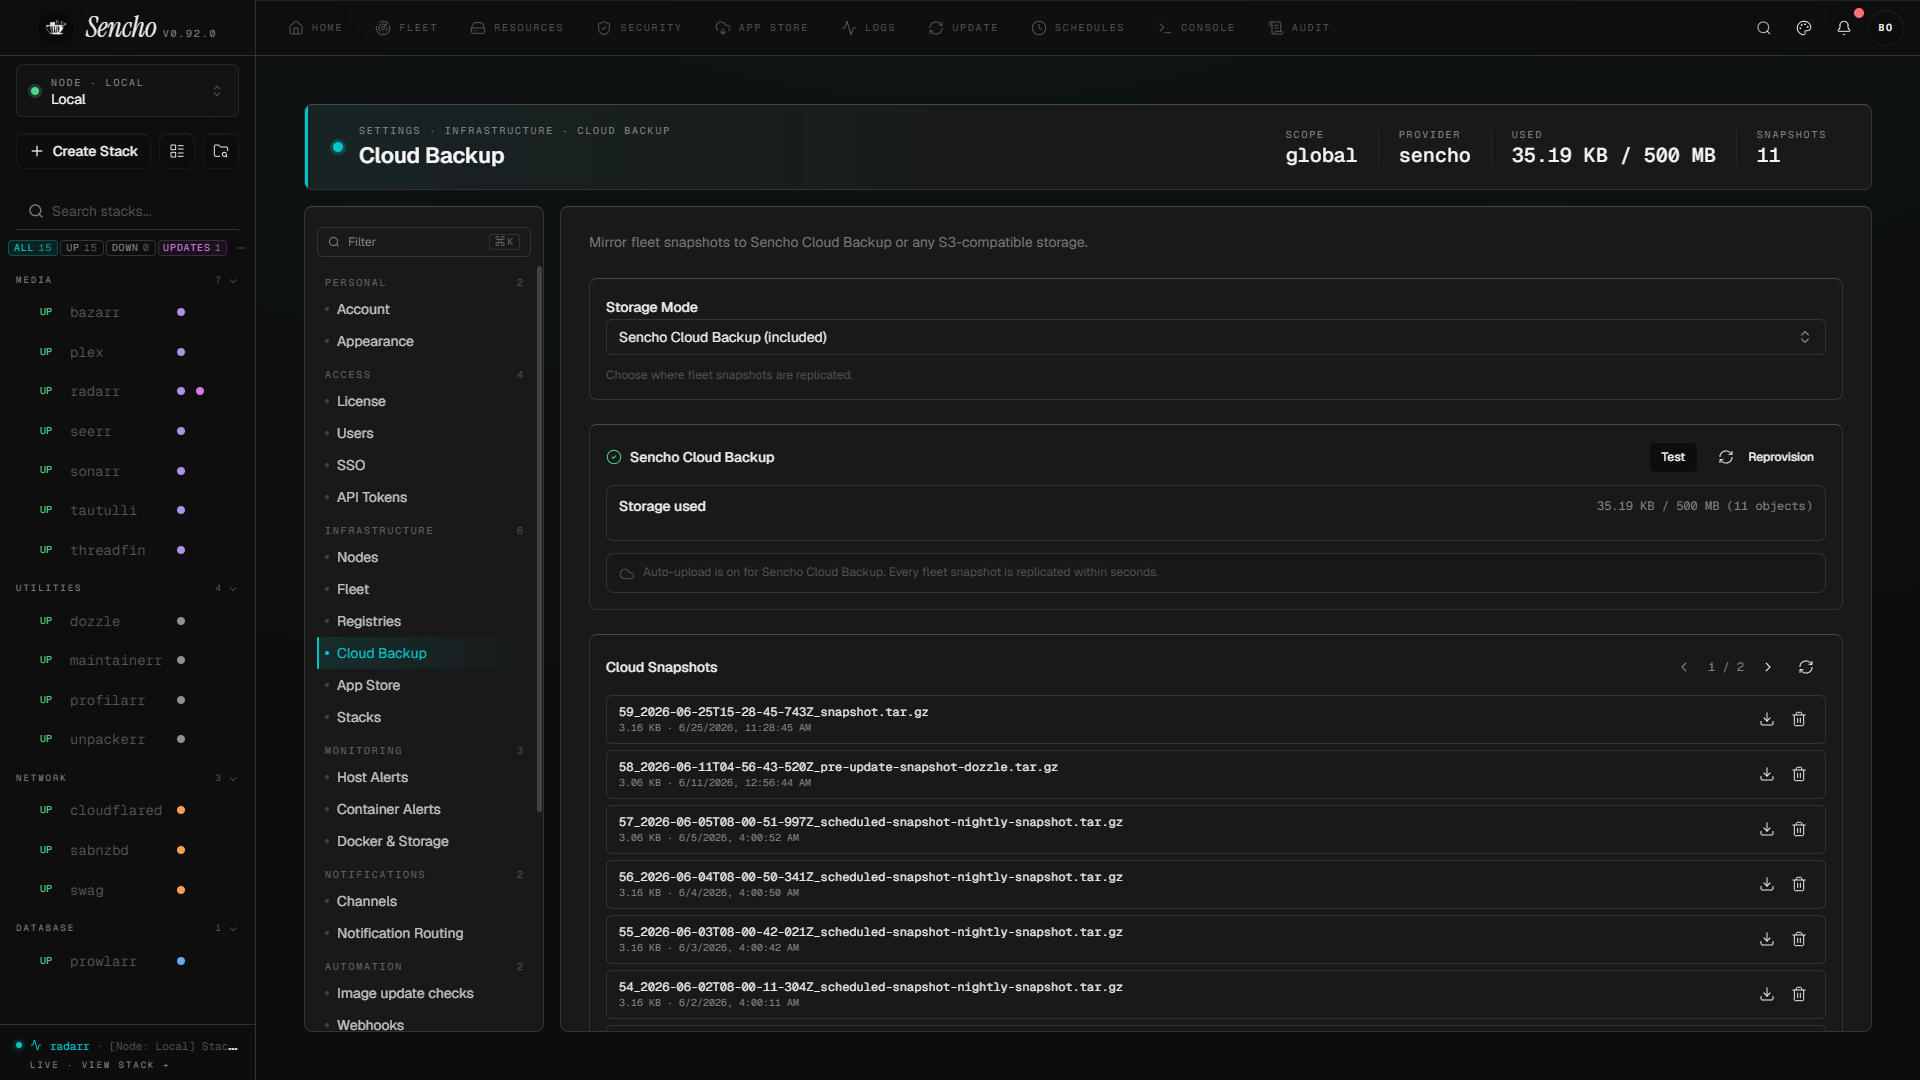The height and width of the screenshot is (1080, 1920).
Task: Open the Home tab in top navigation
Action: pyautogui.click(x=315, y=28)
